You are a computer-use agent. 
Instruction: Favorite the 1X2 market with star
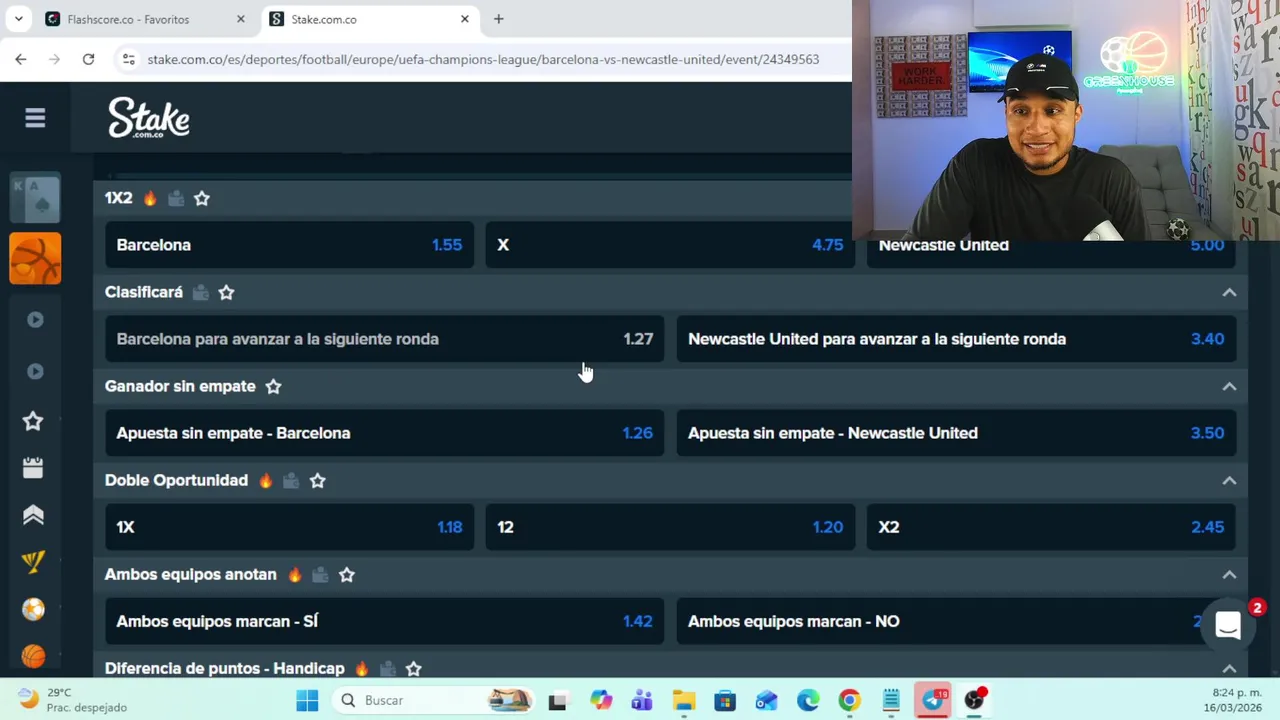point(202,198)
